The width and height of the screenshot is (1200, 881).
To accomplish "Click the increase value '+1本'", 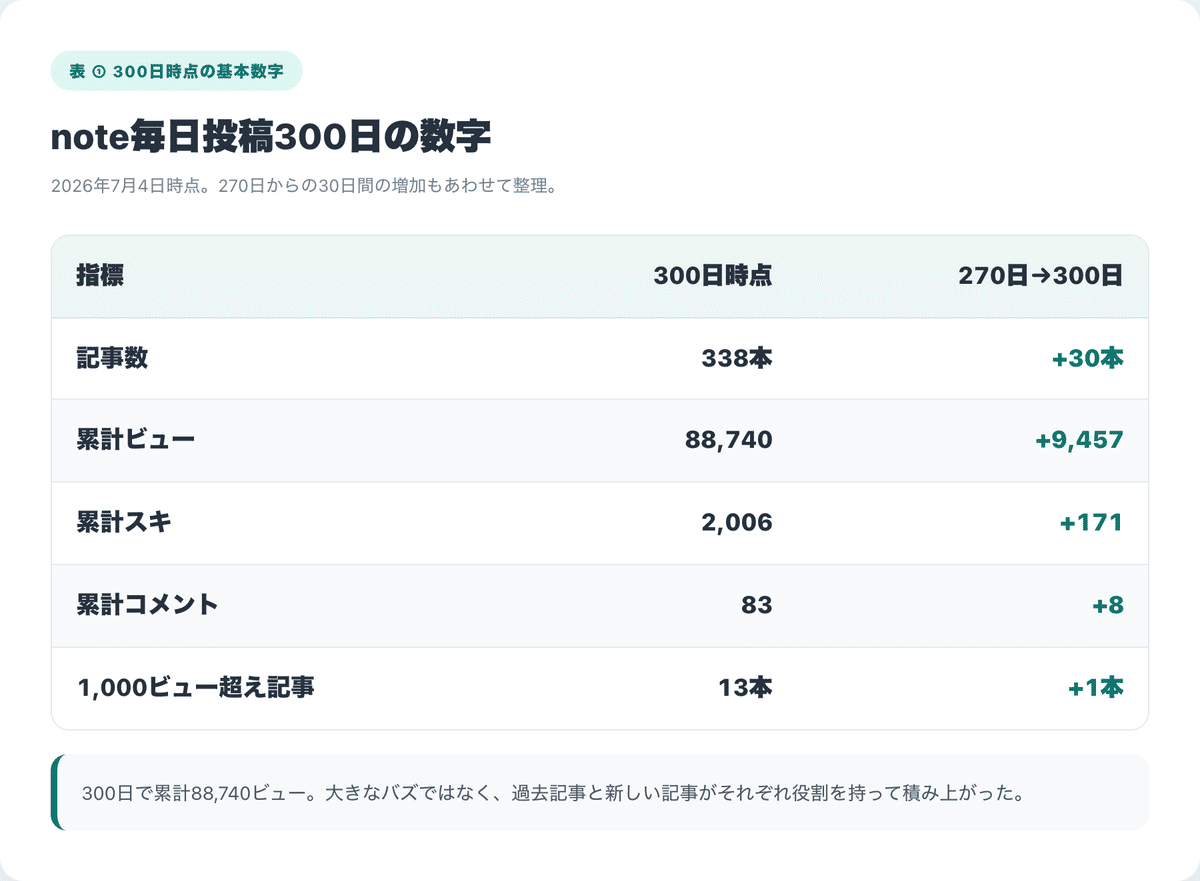I will pyautogui.click(x=1096, y=688).
